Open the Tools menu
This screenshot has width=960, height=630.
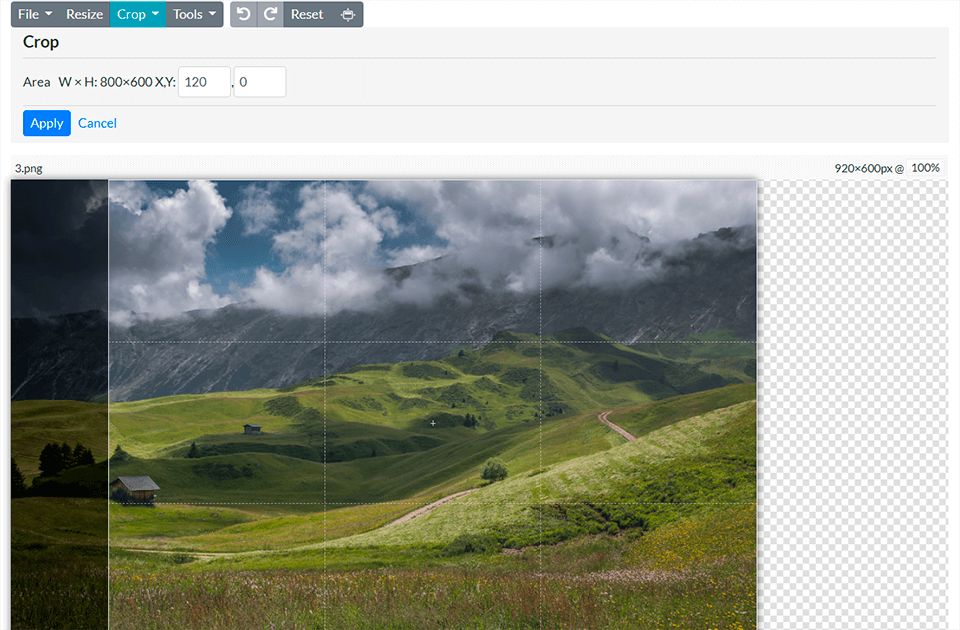(x=194, y=14)
